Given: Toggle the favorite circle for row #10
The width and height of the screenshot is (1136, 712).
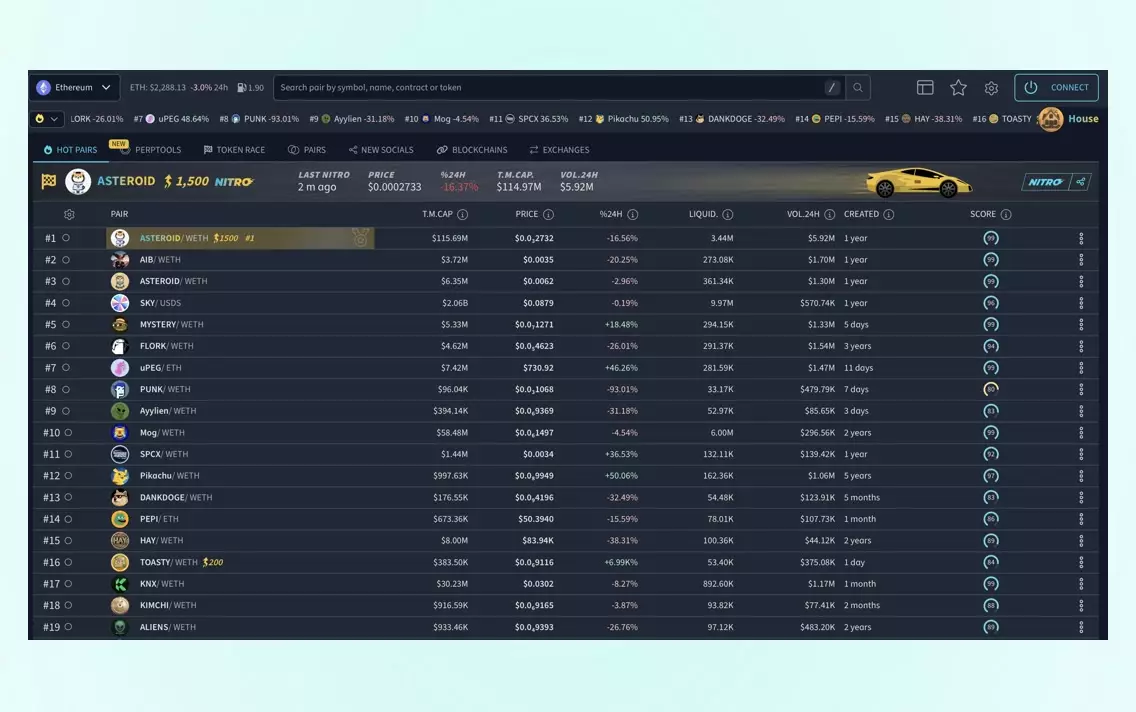Looking at the screenshot, I should [68, 432].
